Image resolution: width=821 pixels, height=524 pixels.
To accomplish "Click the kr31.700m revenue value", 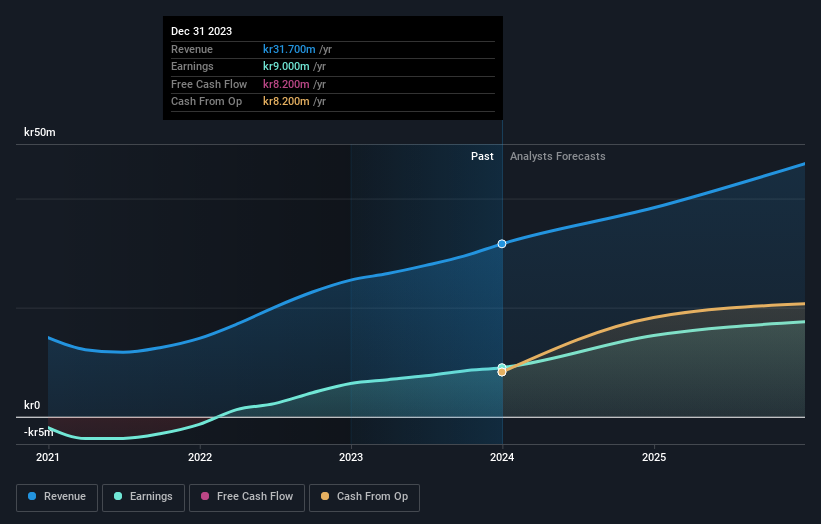I will pyautogui.click(x=289, y=49).
